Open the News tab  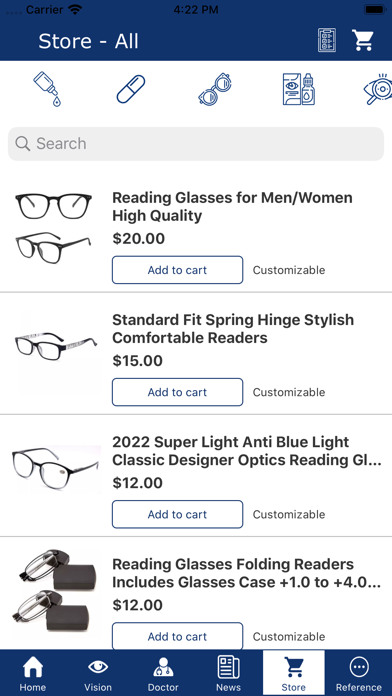(229, 673)
